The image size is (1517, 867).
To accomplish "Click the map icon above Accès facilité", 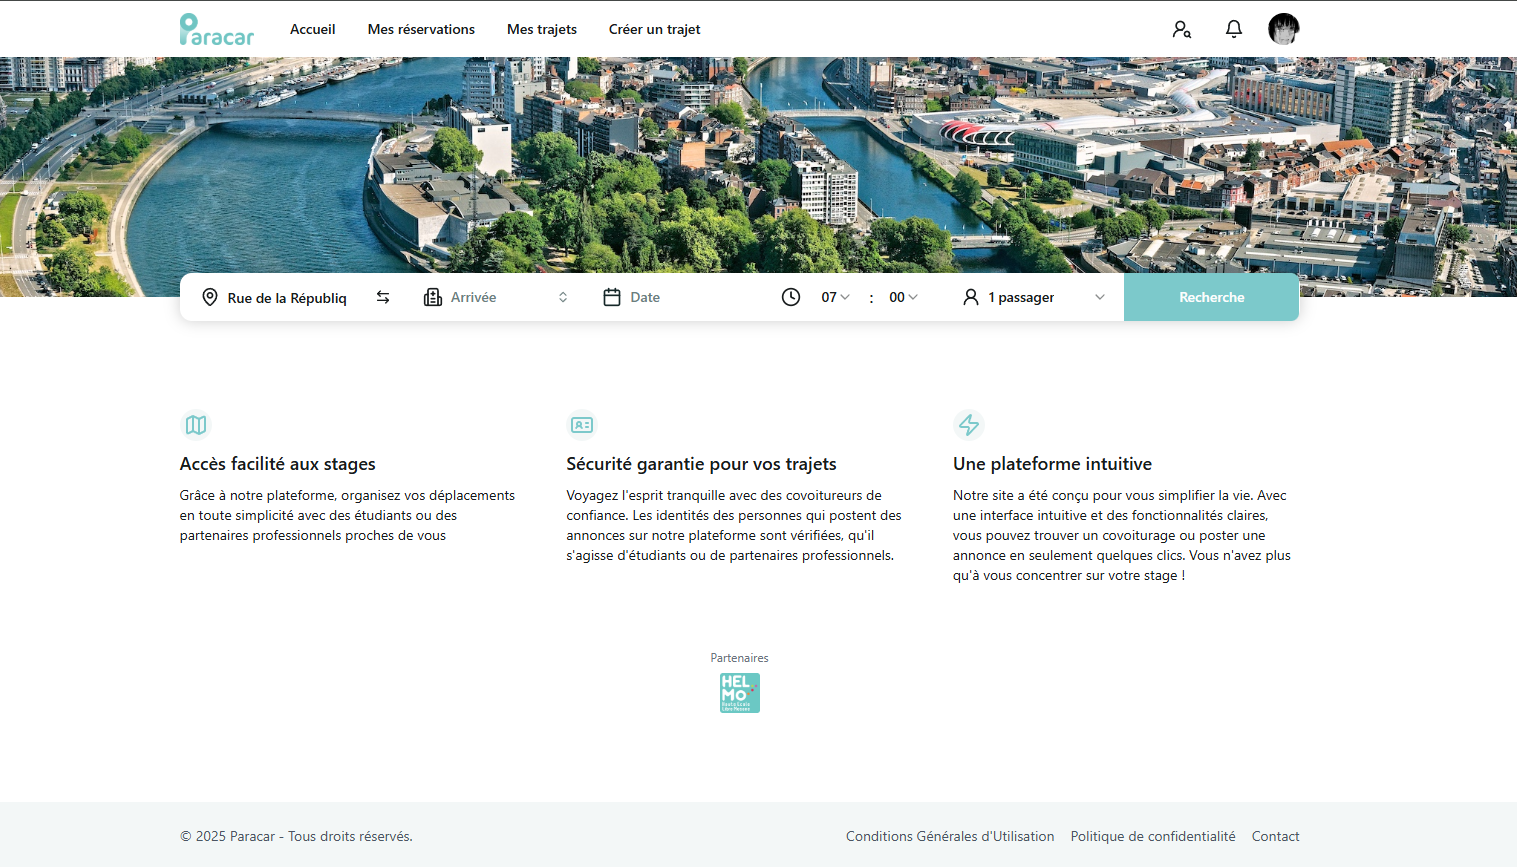I will pyautogui.click(x=196, y=425).
